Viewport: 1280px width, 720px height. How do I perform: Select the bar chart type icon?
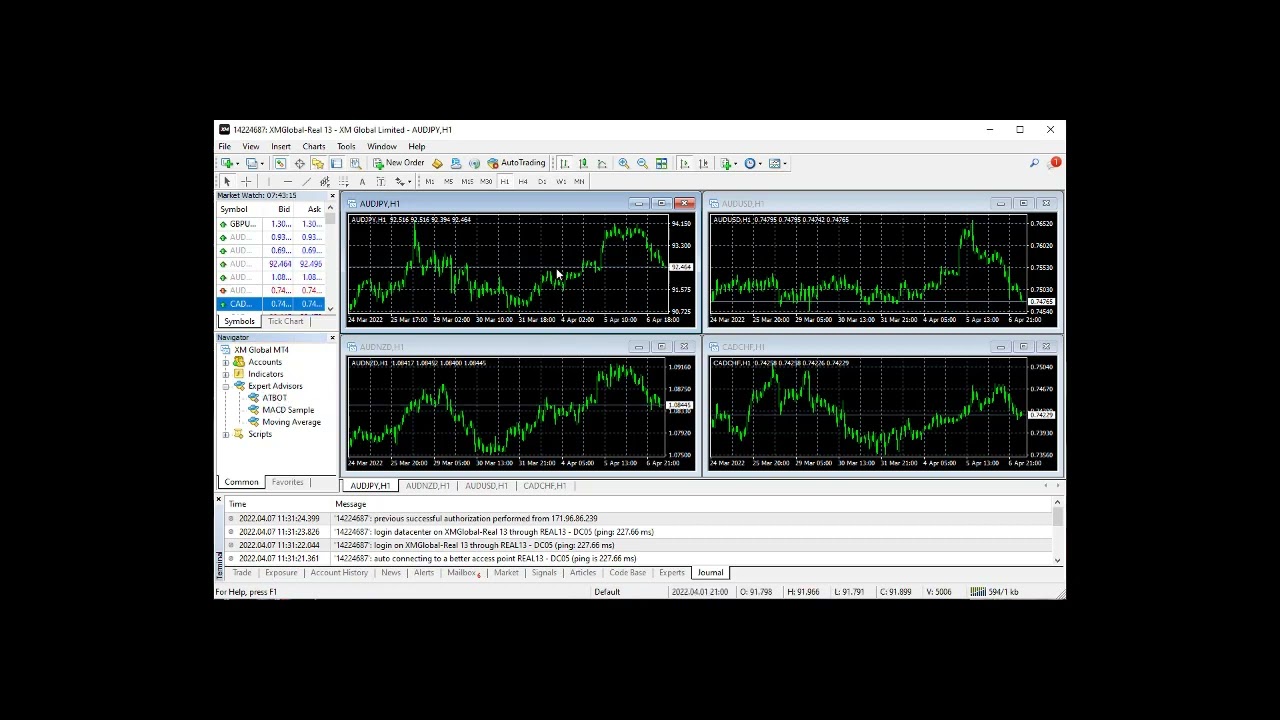coord(565,163)
